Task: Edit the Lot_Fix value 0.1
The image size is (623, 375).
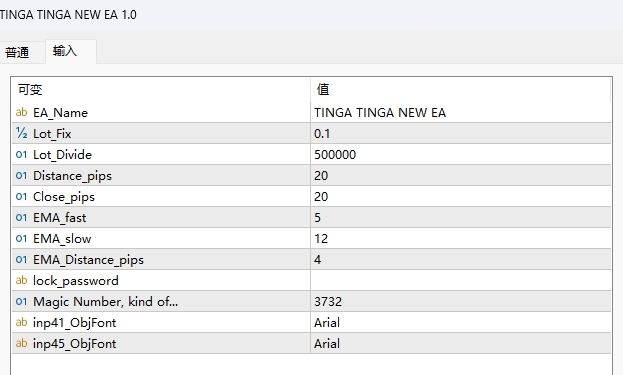Action: [x=460, y=133]
